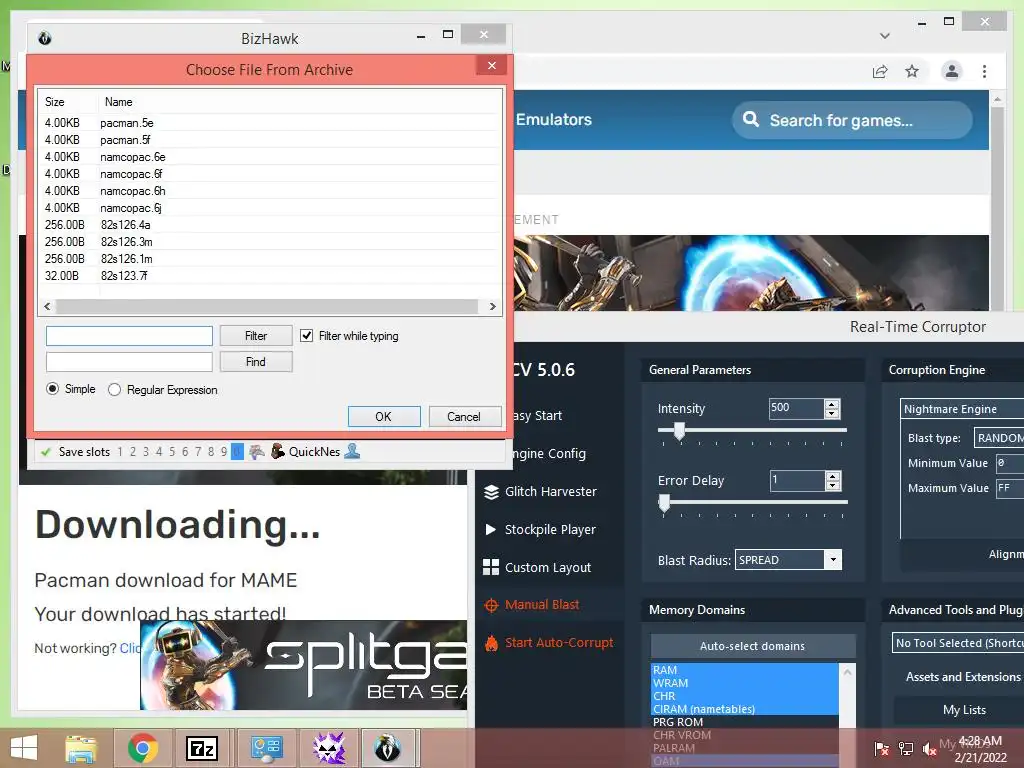Click the Manual Blast crosshair icon
The height and width of the screenshot is (768, 1024).
pyautogui.click(x=491, y=605)
